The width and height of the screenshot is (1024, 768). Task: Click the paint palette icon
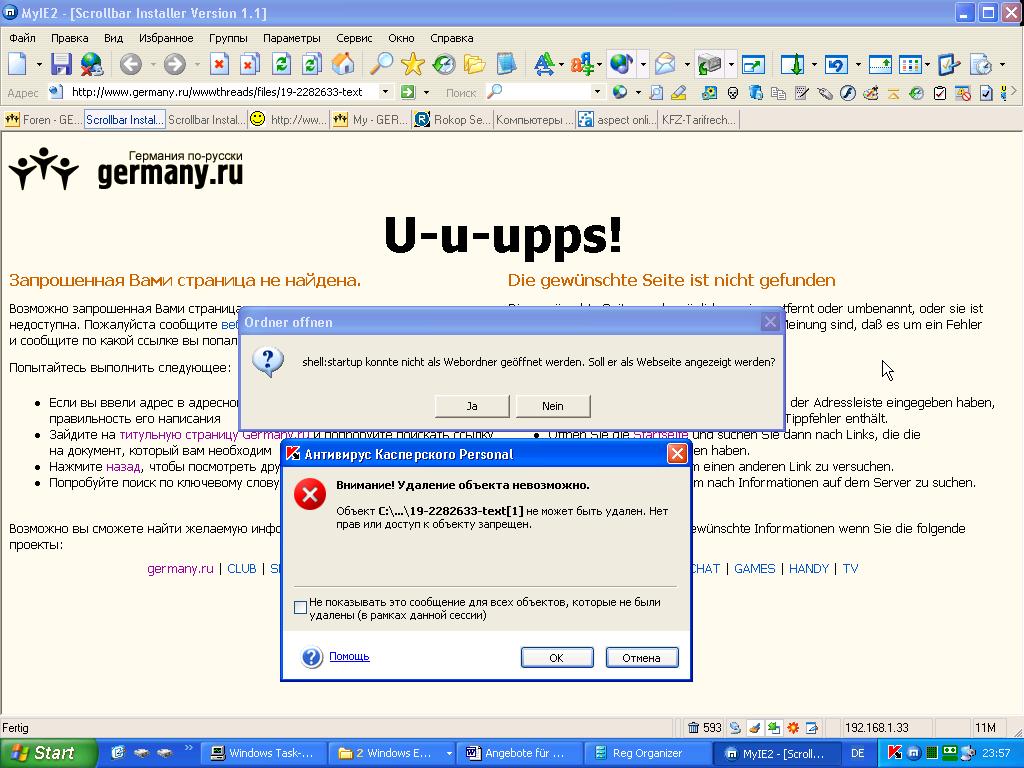[x=871, y=93]
